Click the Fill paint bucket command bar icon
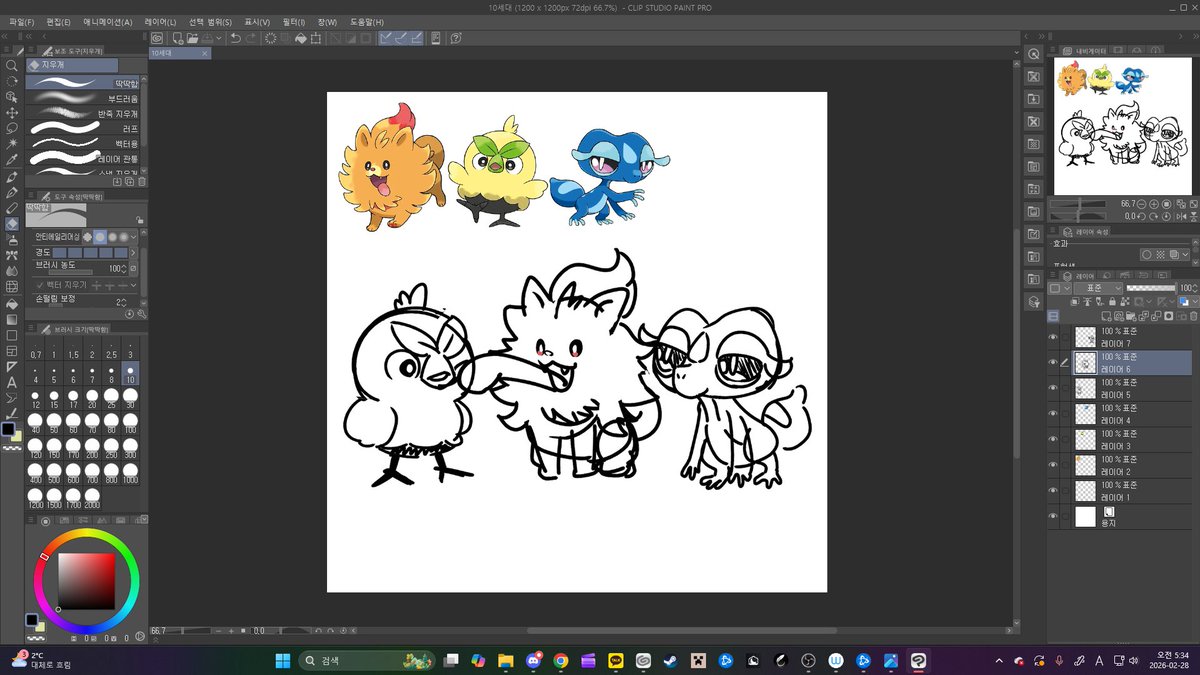1200x675 pixels. pos(300,38)
